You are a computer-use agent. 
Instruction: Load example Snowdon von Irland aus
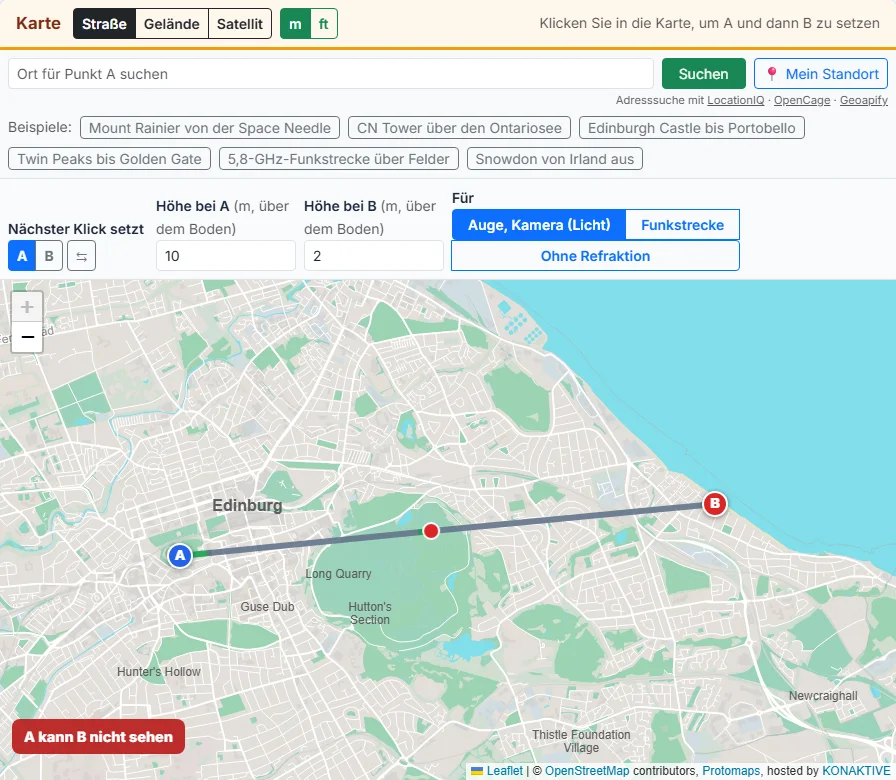(555, 159)
